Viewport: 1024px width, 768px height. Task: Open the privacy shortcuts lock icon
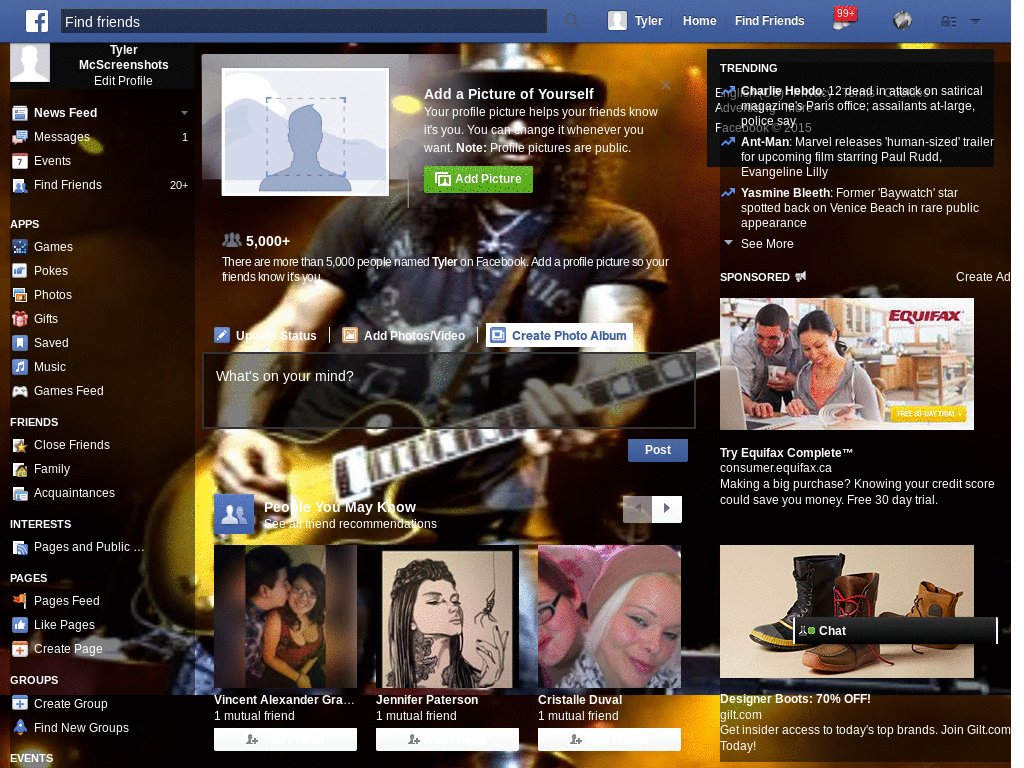[948, 22]
